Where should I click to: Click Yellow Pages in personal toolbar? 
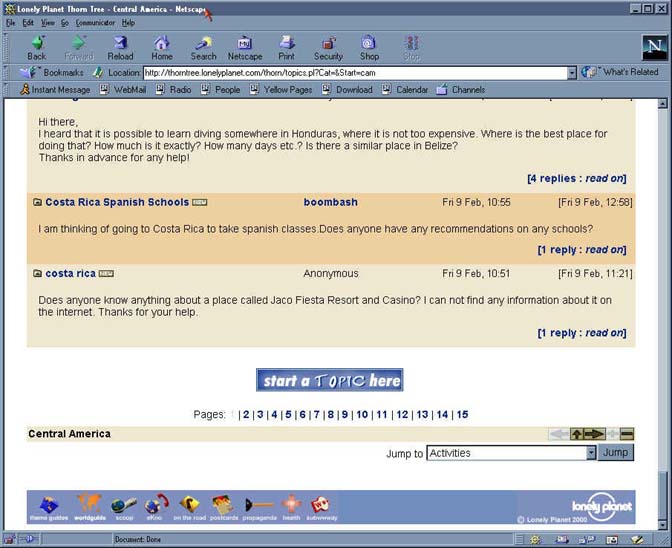[x=281, y=90]
